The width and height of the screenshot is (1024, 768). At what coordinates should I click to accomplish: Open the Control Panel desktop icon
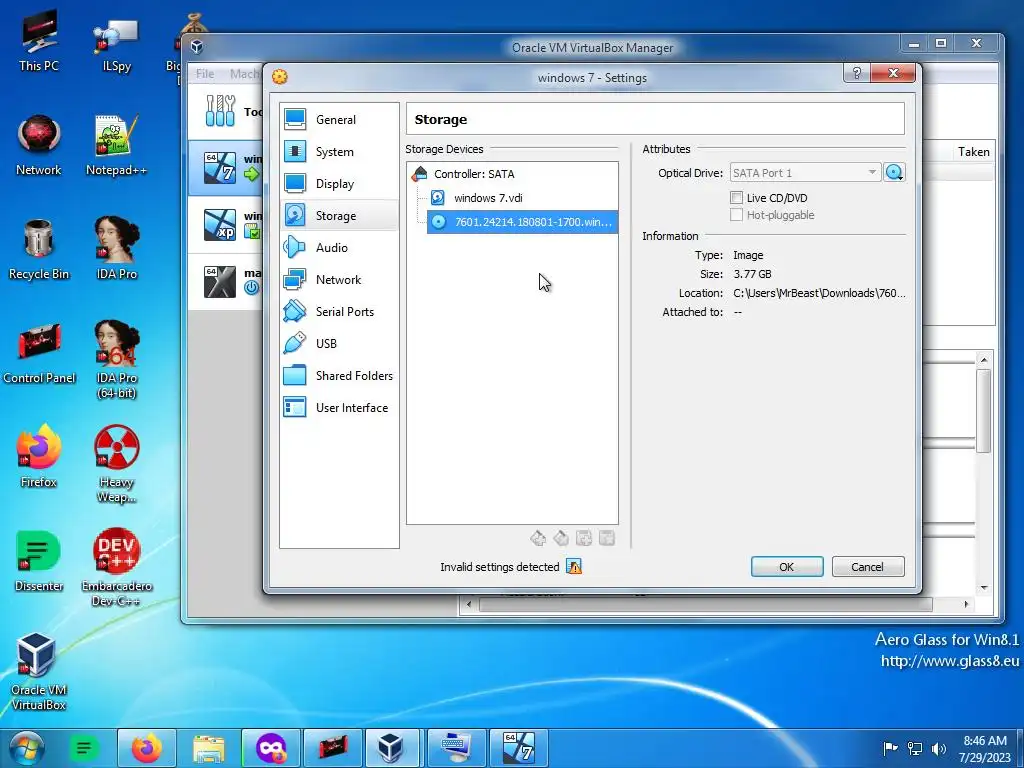click(39, 353)
